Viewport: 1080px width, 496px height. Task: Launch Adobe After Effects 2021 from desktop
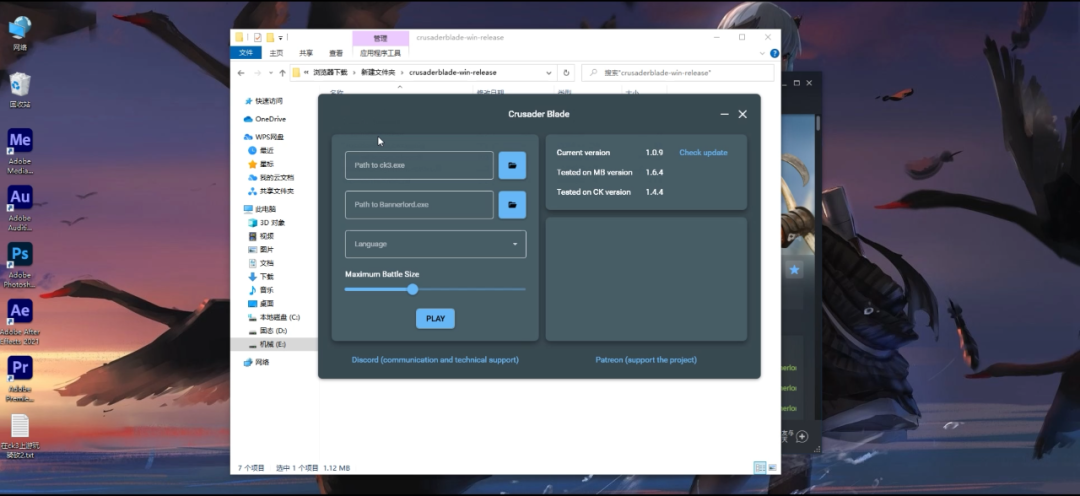20,322
